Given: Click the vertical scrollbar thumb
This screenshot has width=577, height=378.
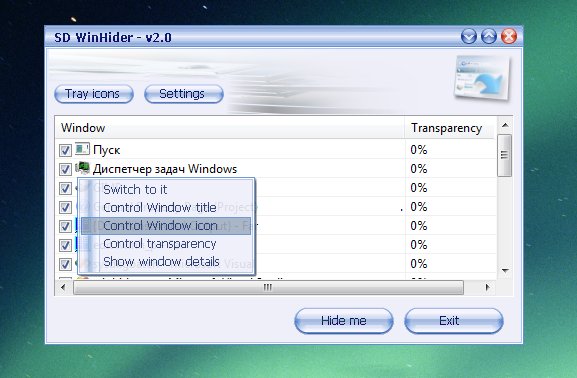Looking at the screenshot, I should click(x=504, y=155).
